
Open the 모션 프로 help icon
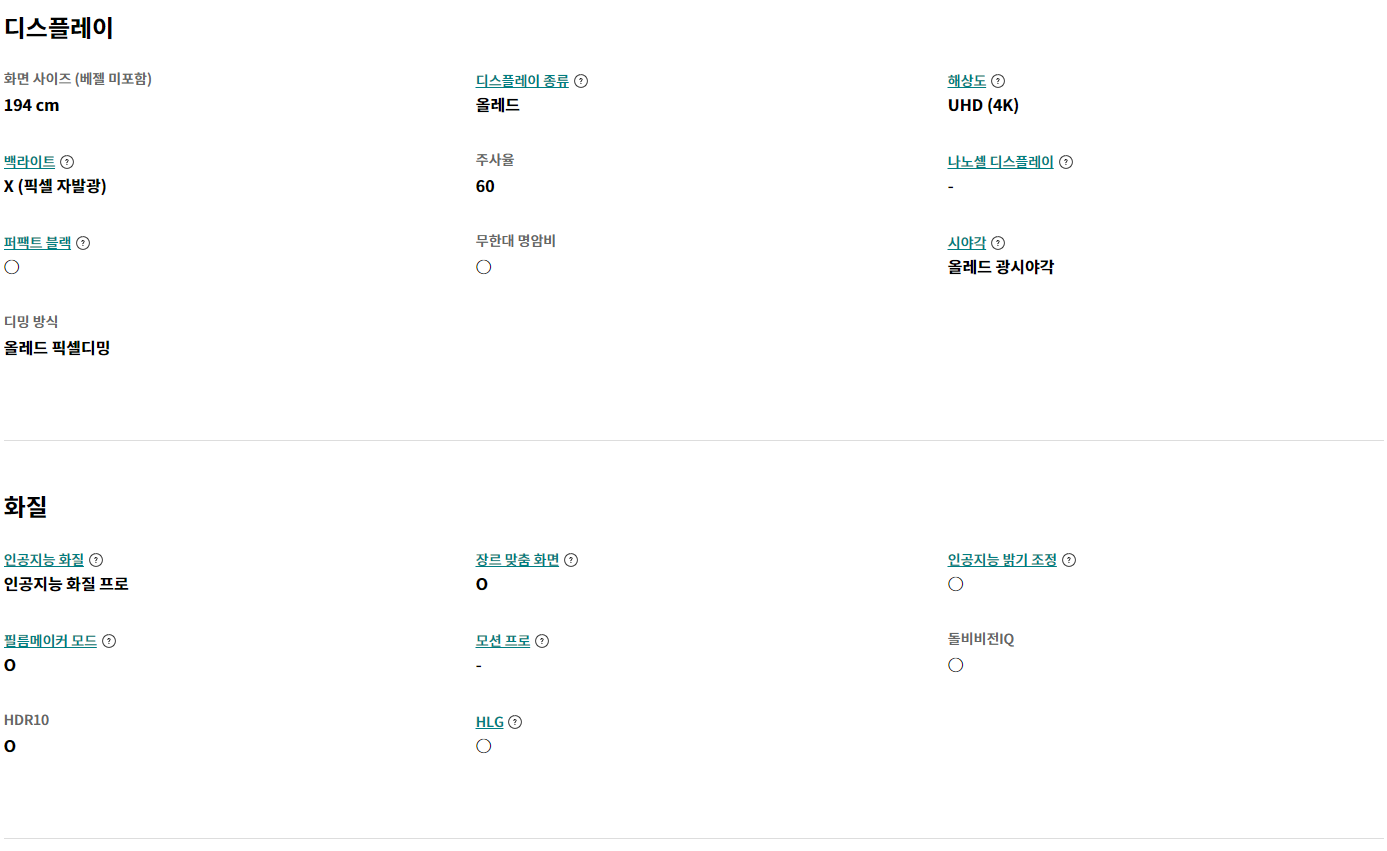coord(542,641)
